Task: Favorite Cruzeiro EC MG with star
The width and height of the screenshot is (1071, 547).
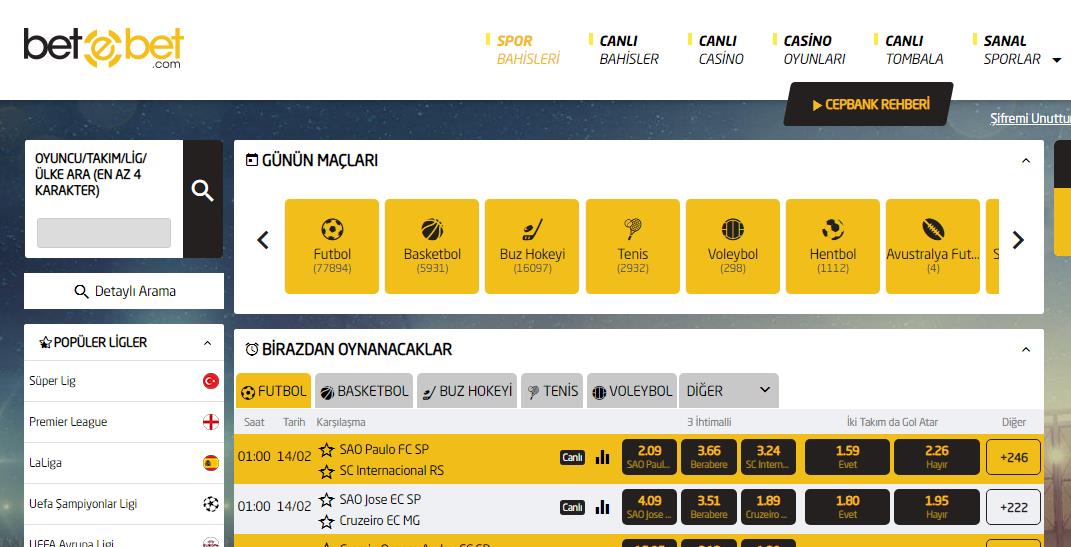Action: (x=327, y=522)
